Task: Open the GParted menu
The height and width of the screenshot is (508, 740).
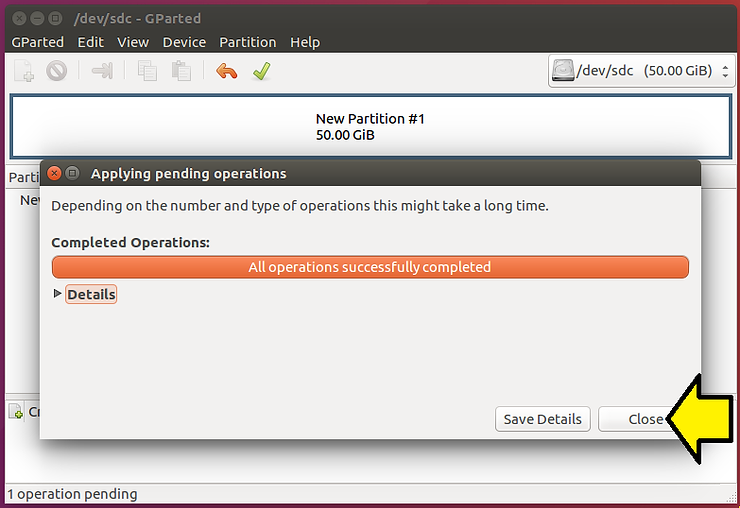Action: click(x=37, y=42)
